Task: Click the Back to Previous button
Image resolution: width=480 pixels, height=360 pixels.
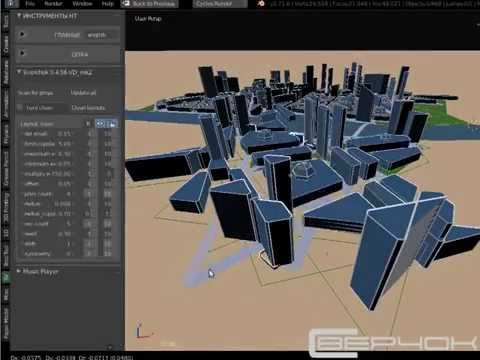Action: pos(150,4)
